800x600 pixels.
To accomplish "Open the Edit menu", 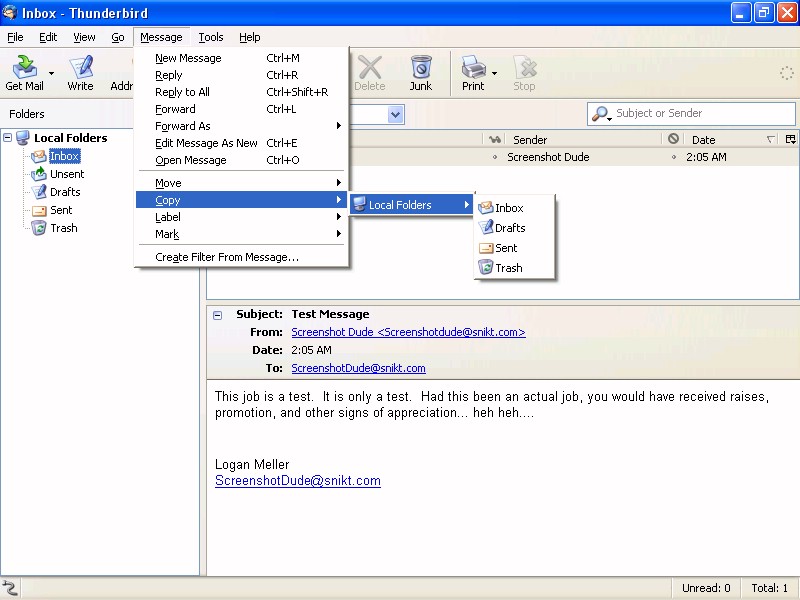I will point(48,37).
